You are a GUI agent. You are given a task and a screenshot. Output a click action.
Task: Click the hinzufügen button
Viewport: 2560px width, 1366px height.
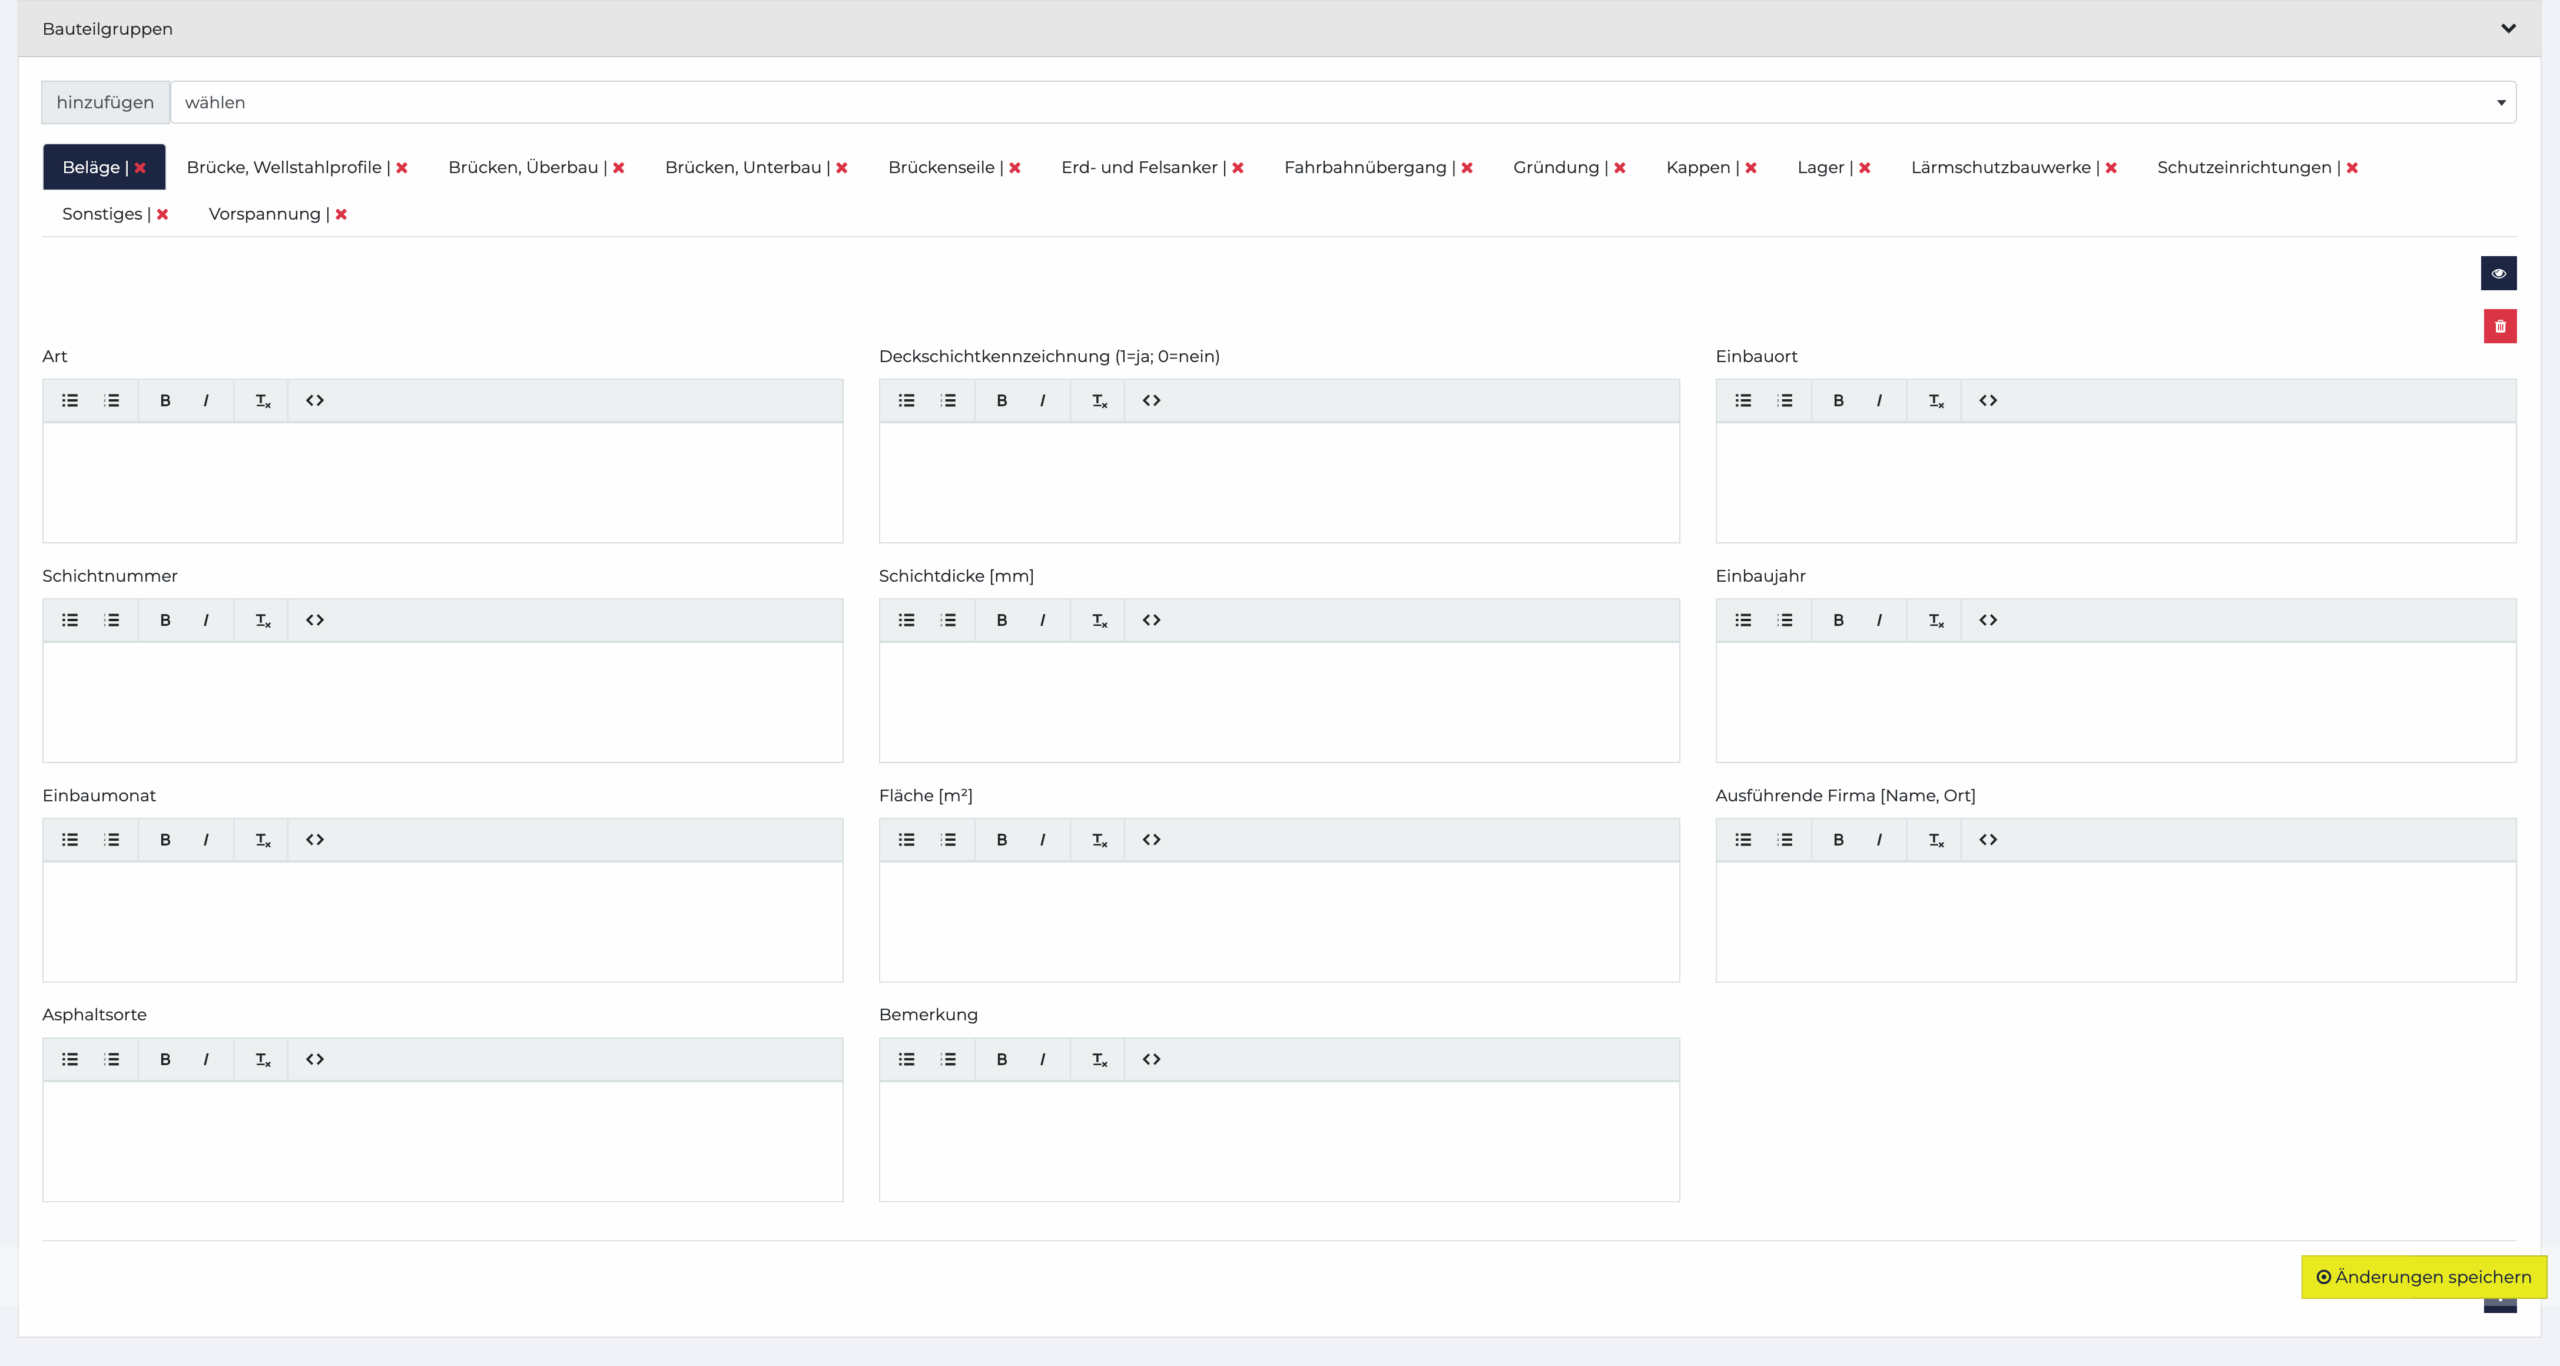[105, 102]
